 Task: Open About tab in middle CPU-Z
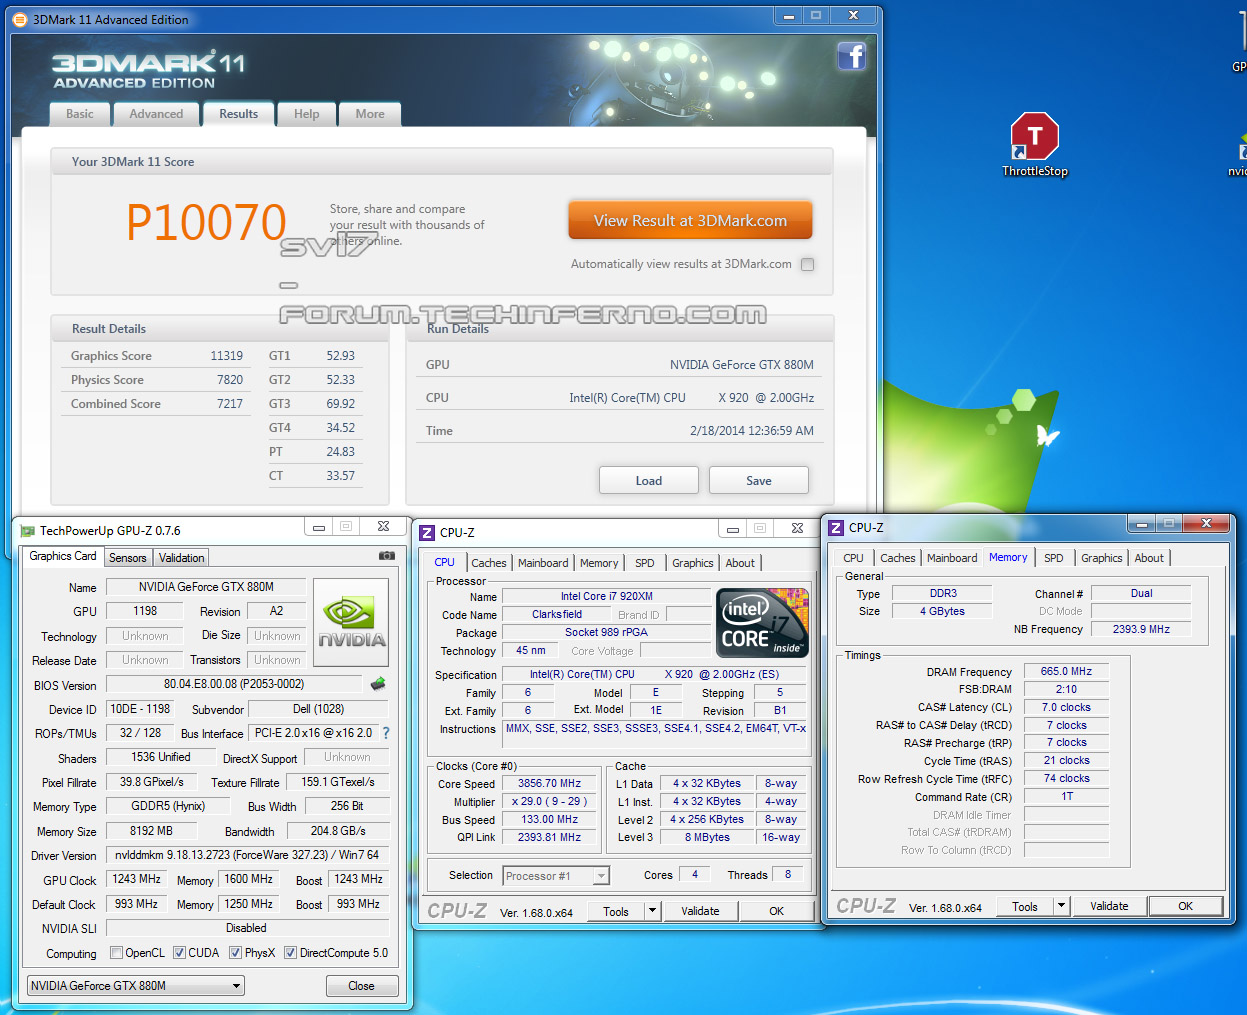(x=740, y=563)
